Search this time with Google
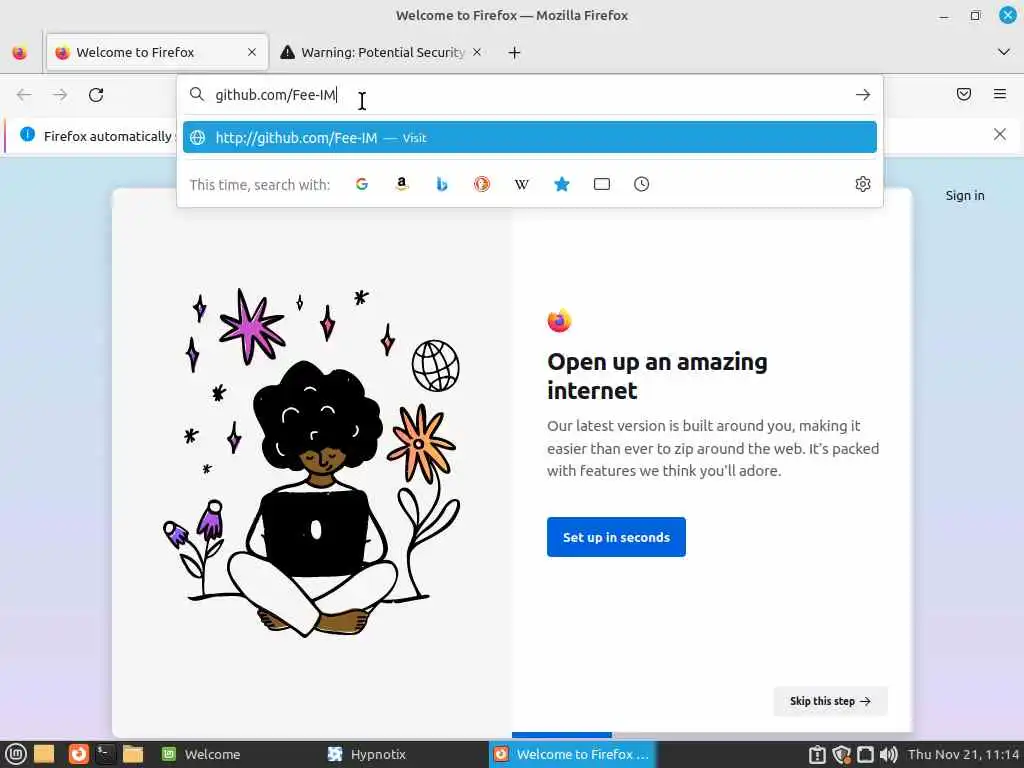Viewport: 1024px width, 768px height. click(x=362, y=184)
